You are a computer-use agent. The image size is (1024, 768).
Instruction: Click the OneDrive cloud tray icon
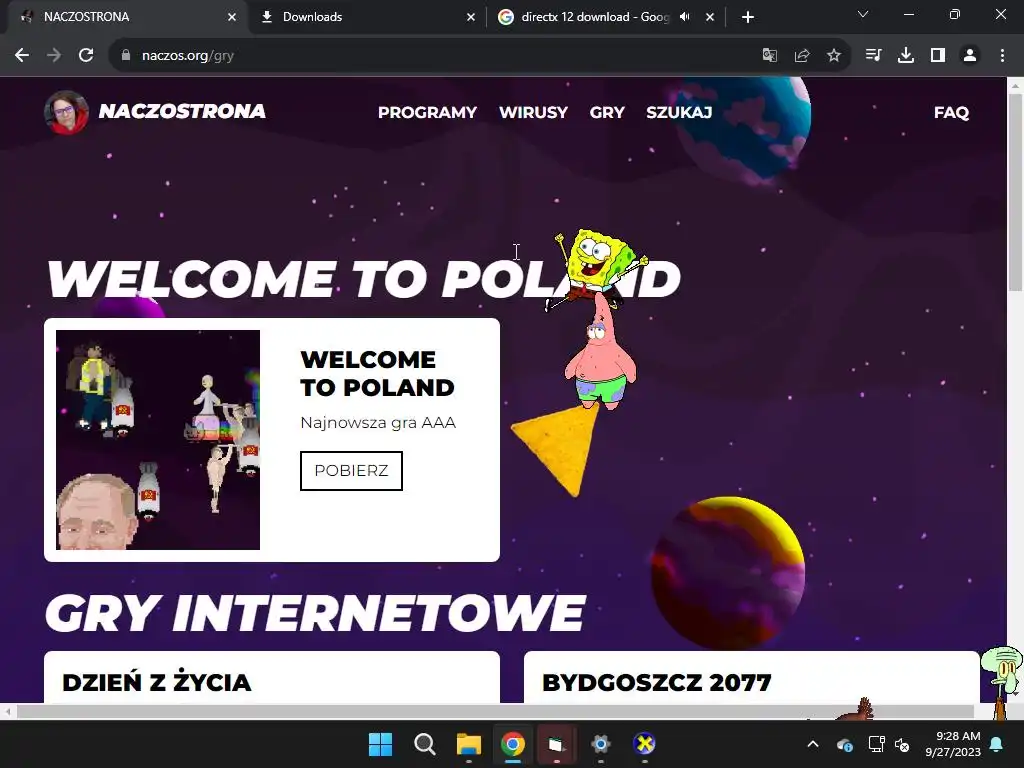tap(844, 744)
